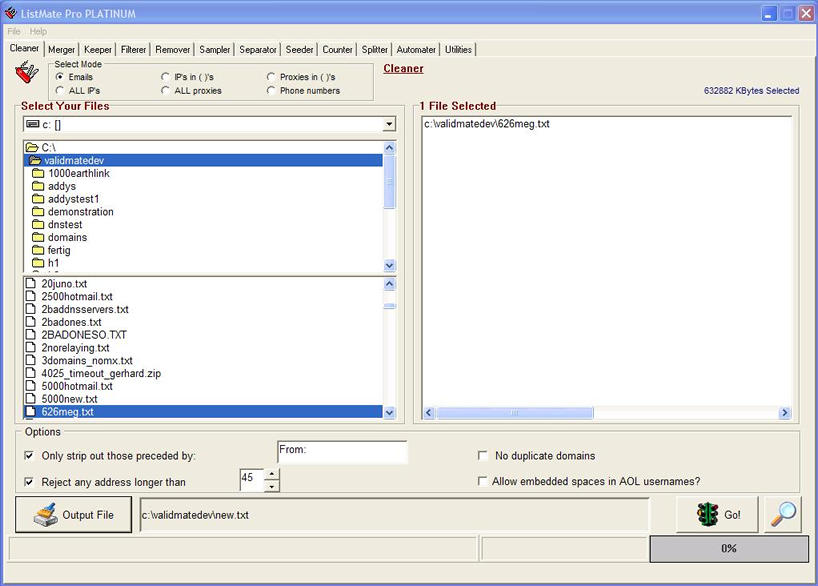Uncheck Only strip out those preceded by
The height and width of the screenshot is (586, 818).
pos(28,456)
